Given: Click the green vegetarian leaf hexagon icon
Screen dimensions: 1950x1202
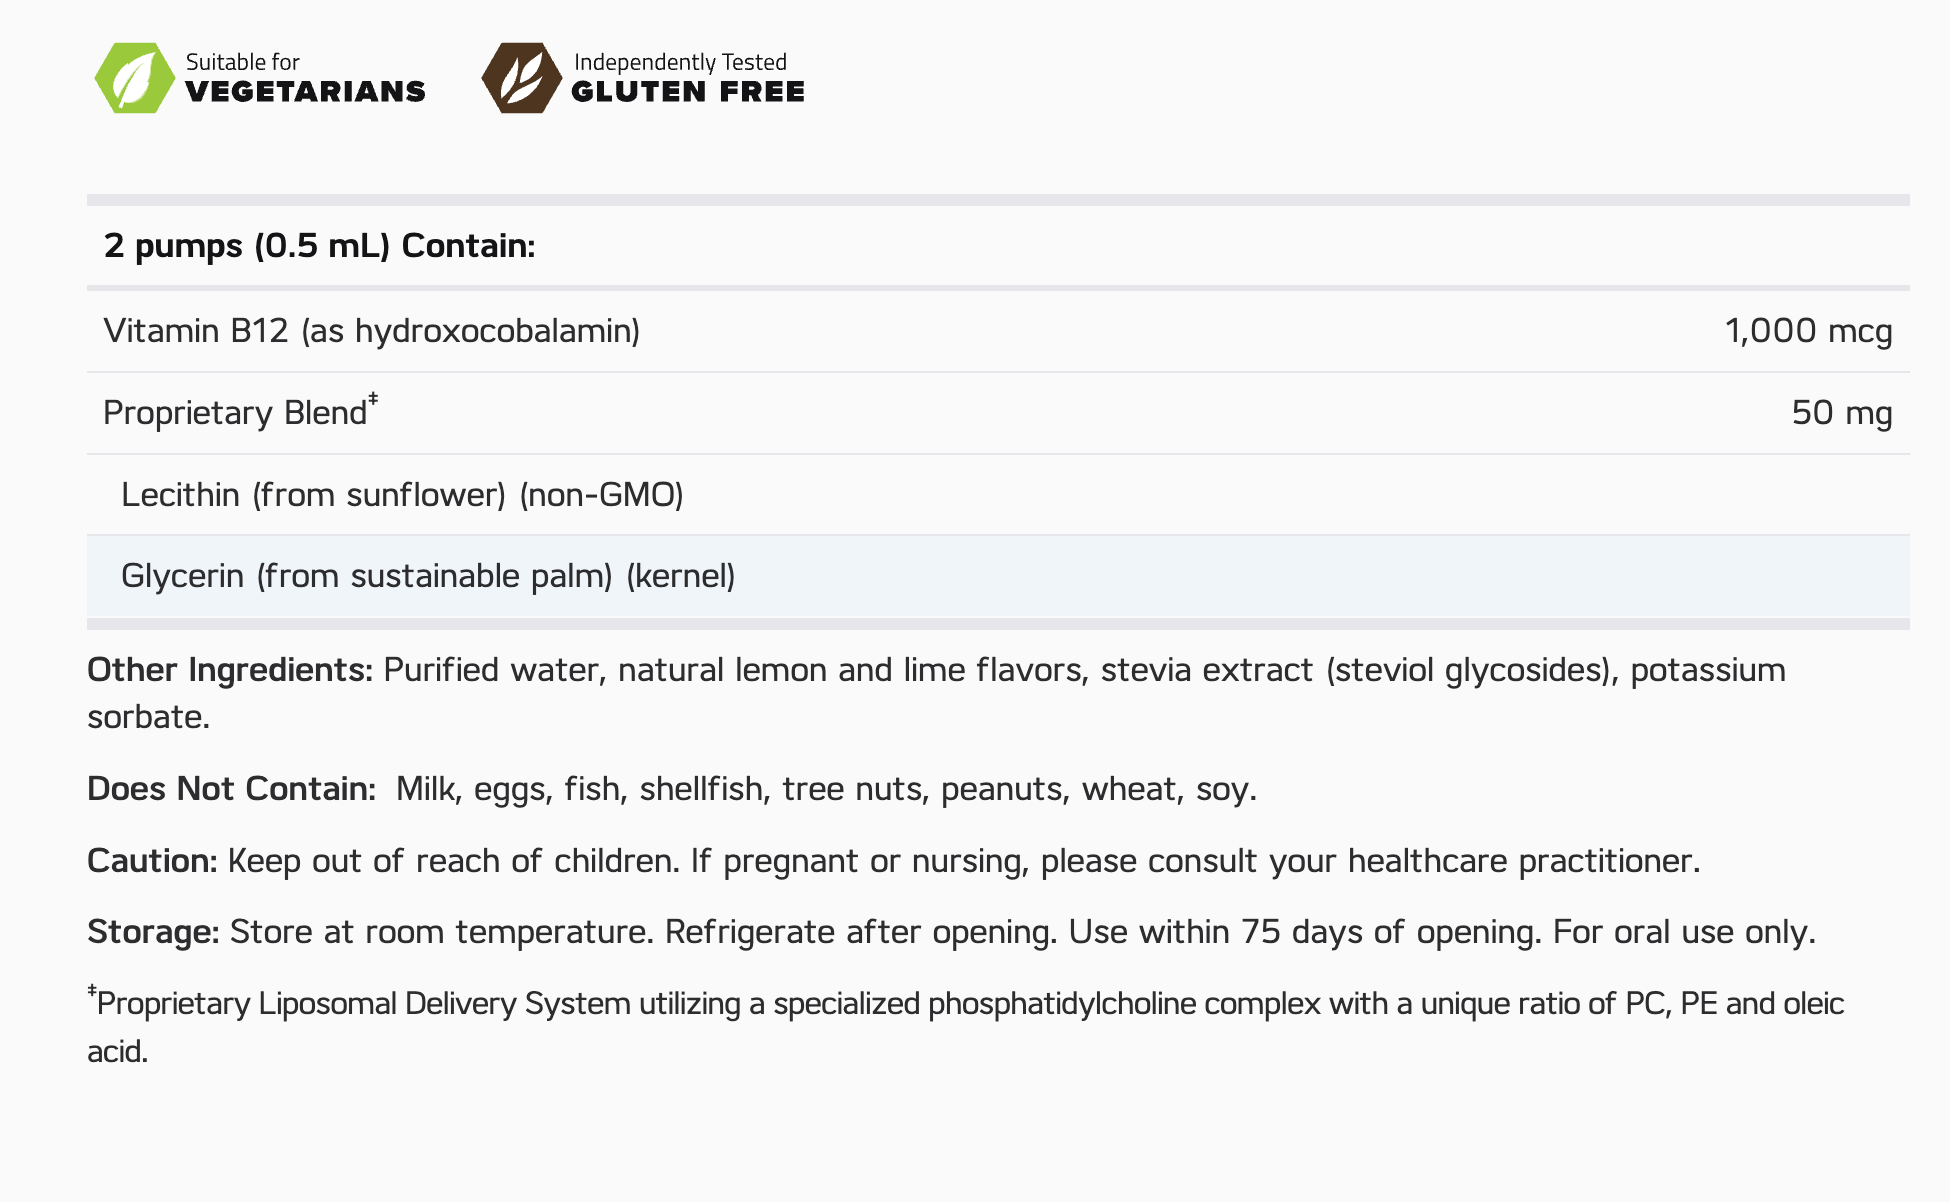Looking at the screenshot, I should pos(134,78).
